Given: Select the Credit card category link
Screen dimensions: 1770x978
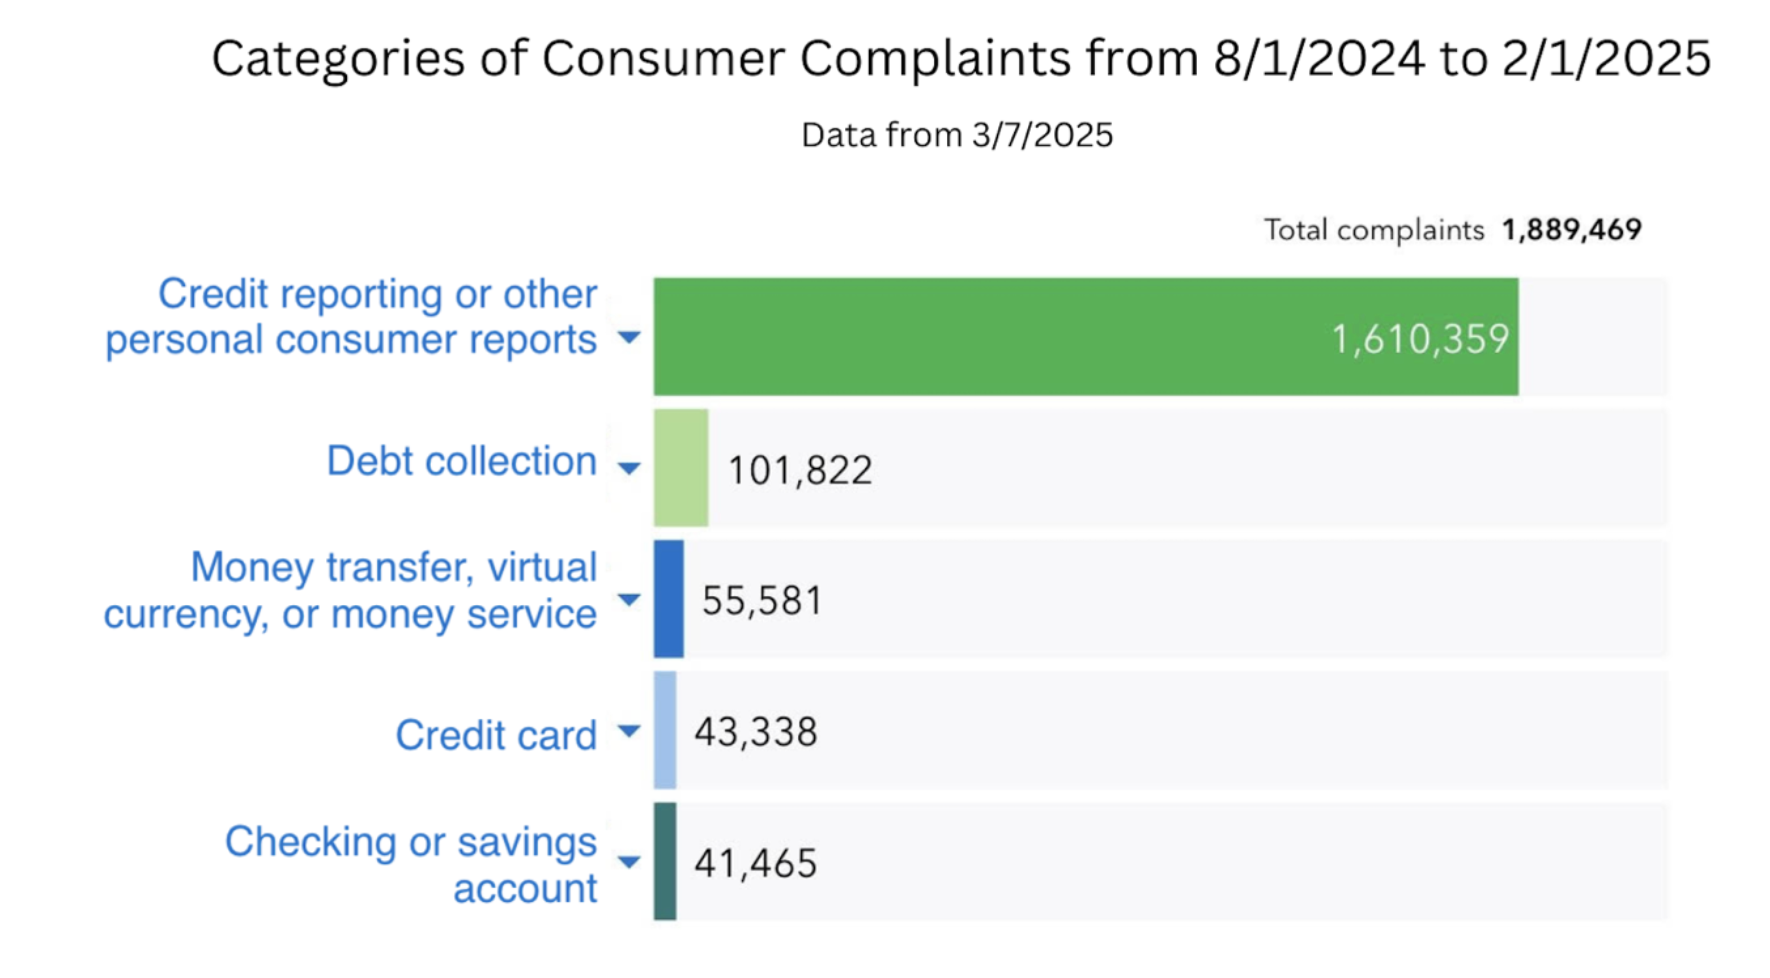Looking at the screenshot, I should click(496, 736).
